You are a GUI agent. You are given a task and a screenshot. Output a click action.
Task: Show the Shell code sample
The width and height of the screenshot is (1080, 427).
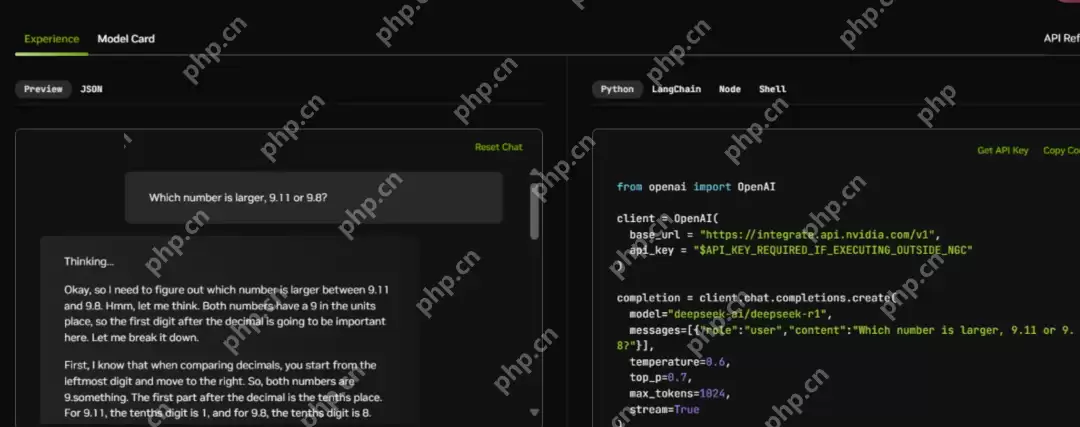(772, 89)
